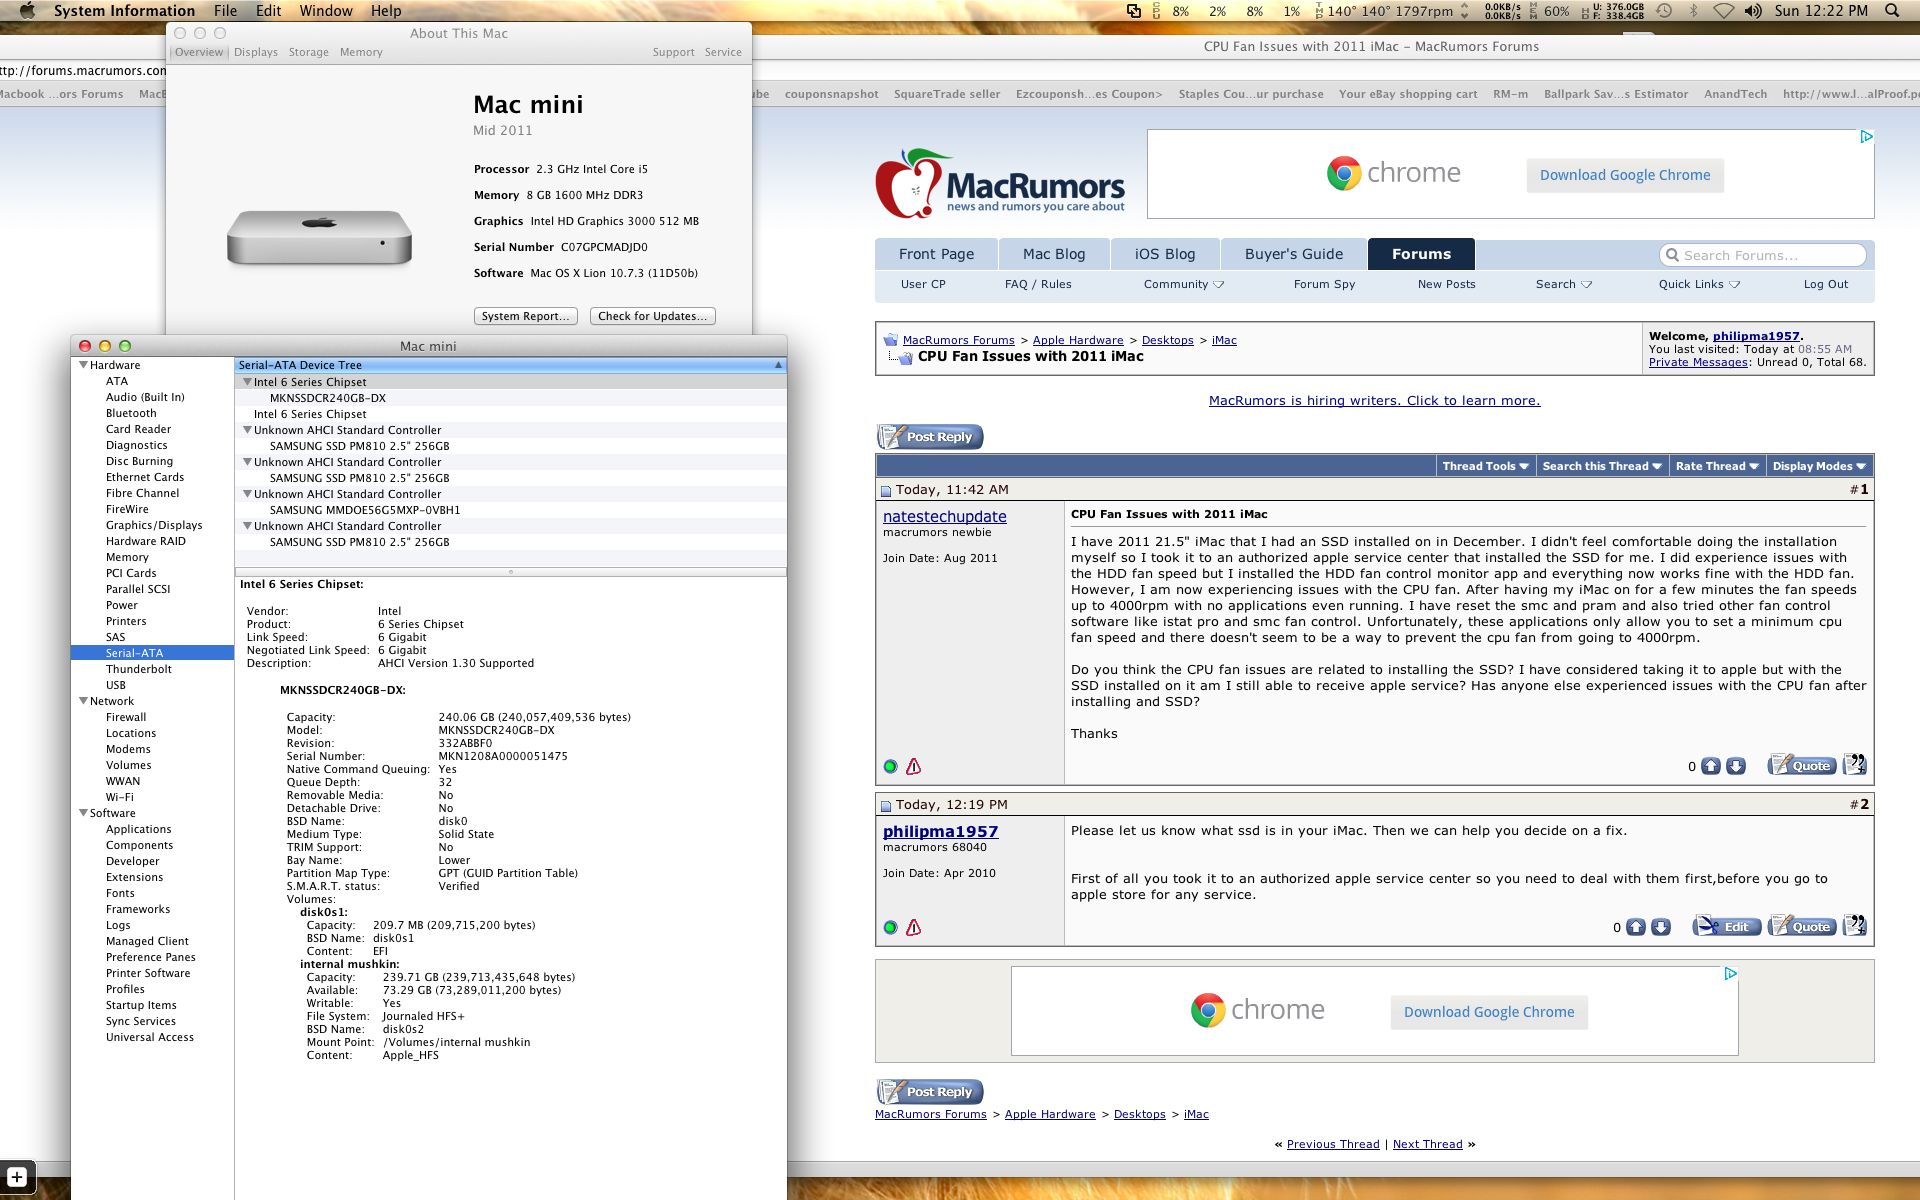This screenshot has width=1920, height=1200.
Task: Select SAMSUNG MMDOE56G5MXP-0VBH1 device row
Action: pos(510,510)
